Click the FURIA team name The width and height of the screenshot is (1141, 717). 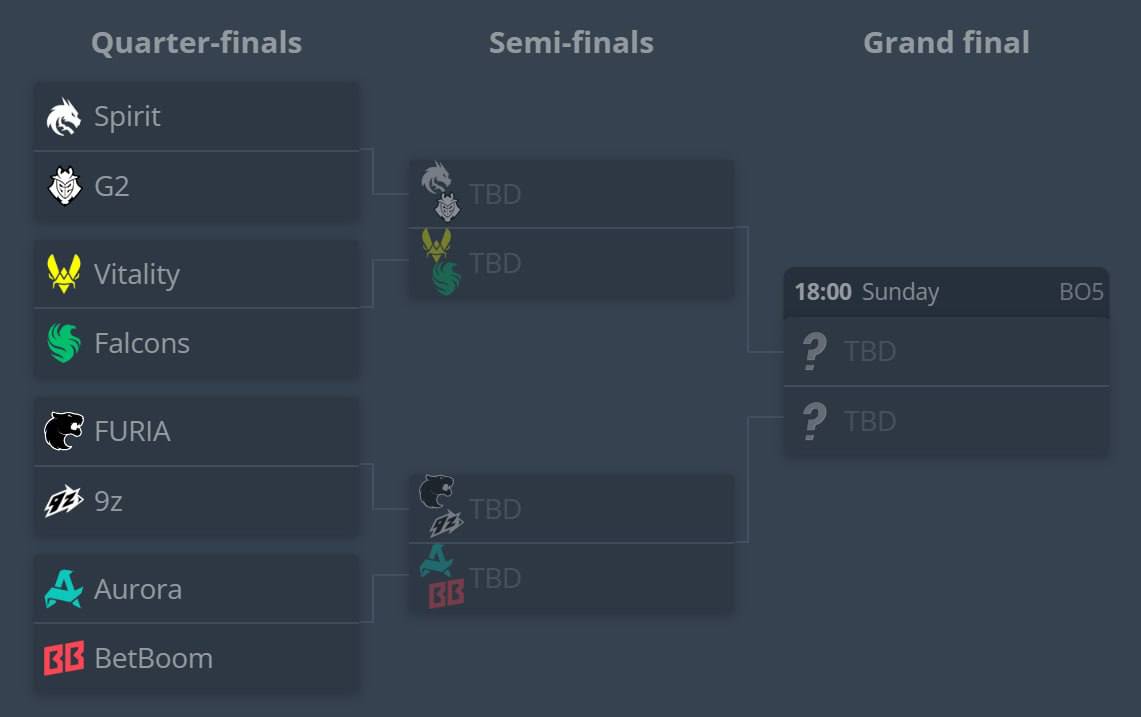[132, 432]
